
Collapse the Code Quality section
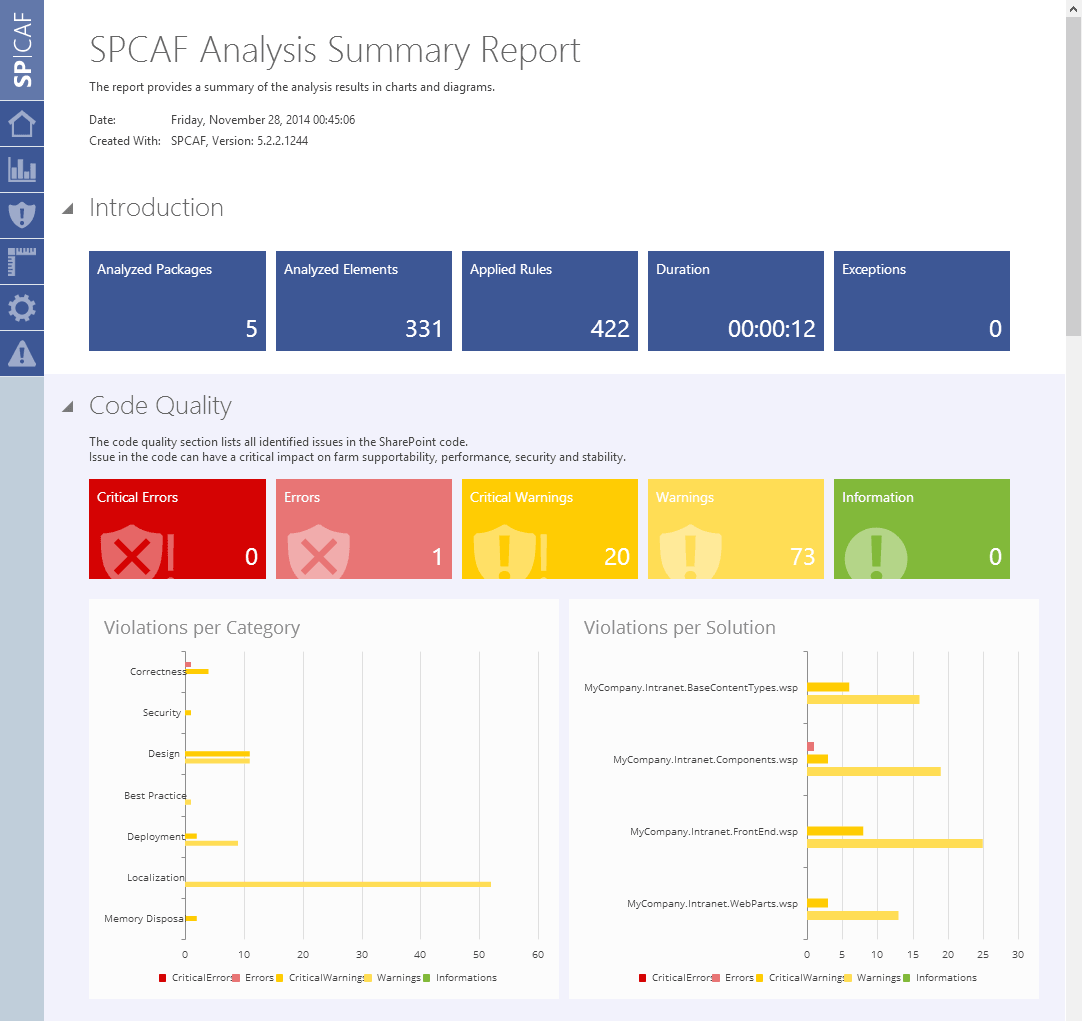click(x=68, y=406)
